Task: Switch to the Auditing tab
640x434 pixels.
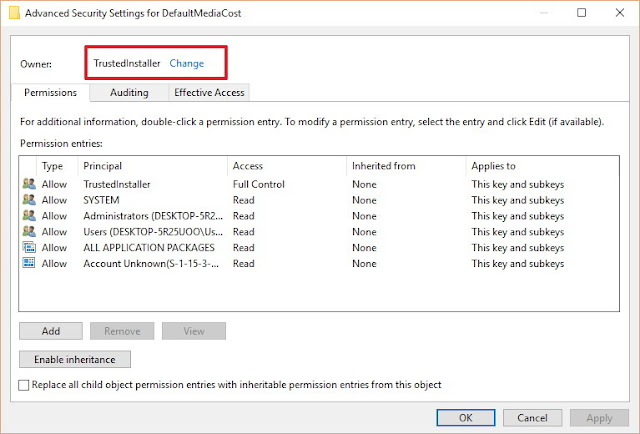Action: 129,92
